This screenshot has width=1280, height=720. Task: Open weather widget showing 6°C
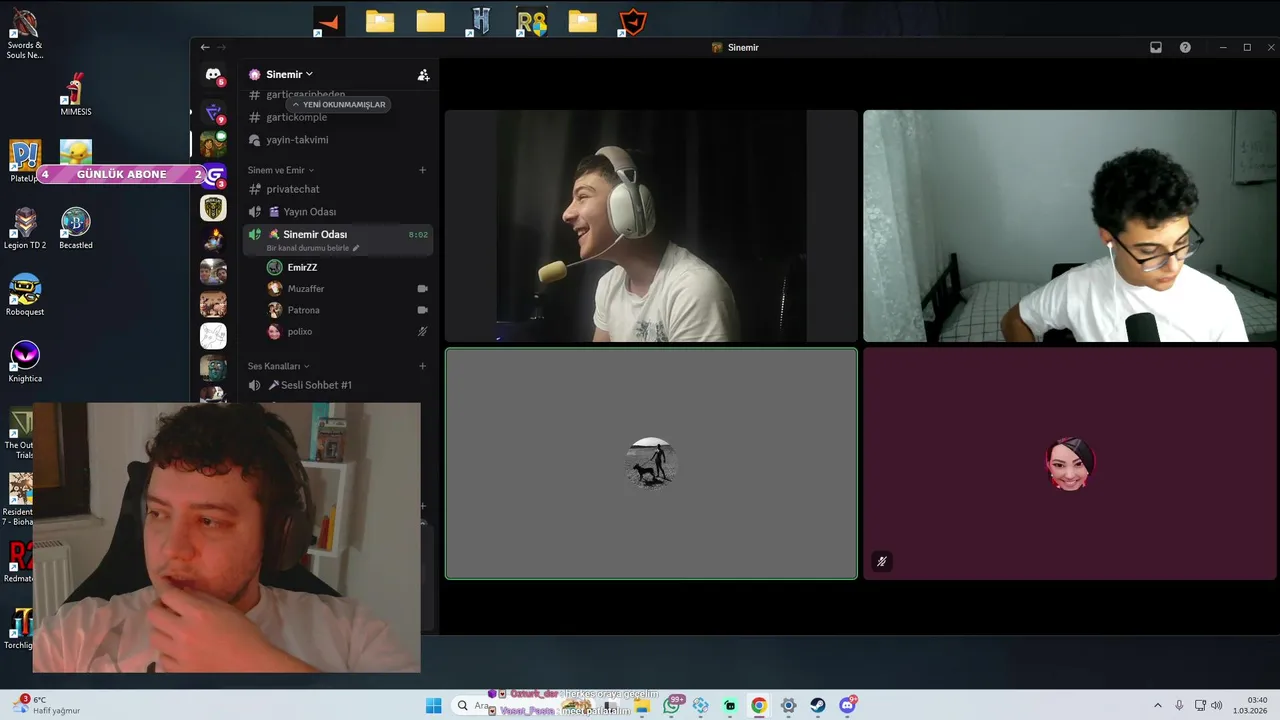47,705
